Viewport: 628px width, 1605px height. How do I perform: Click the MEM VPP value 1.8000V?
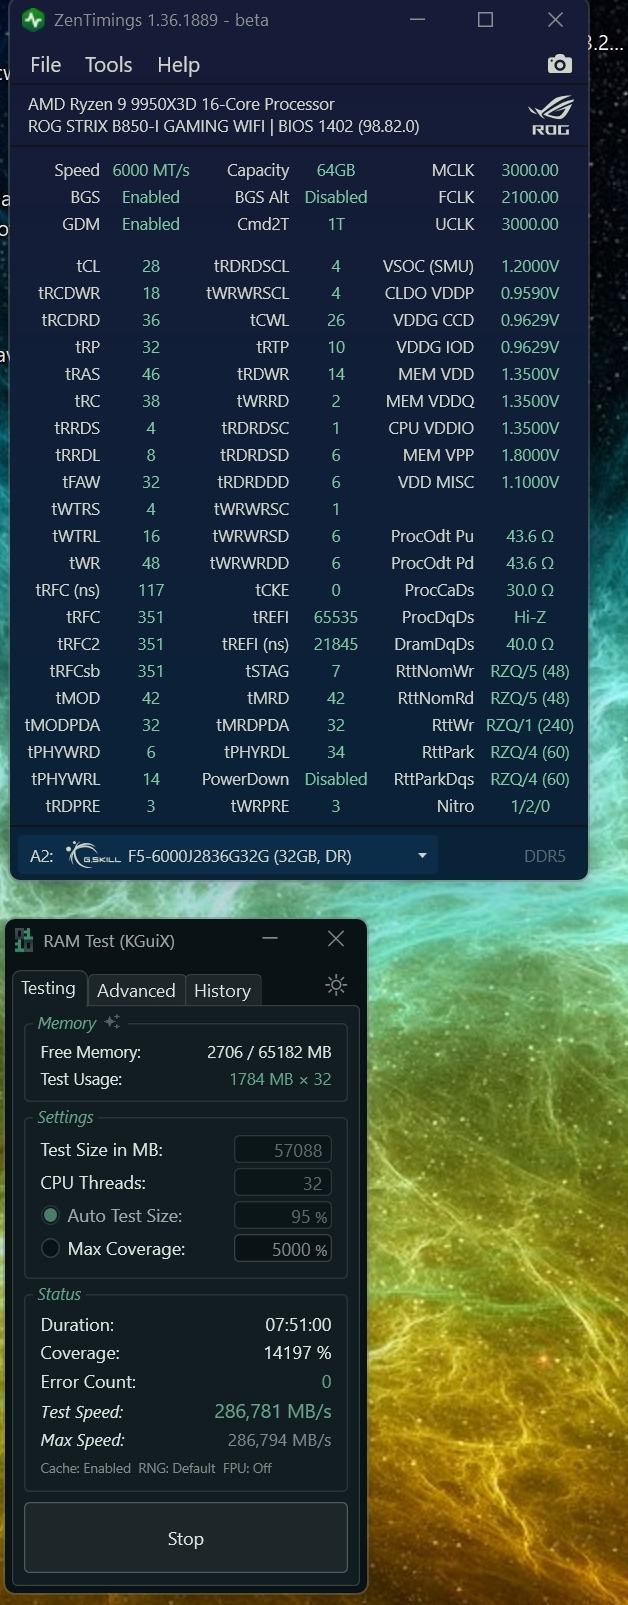point(530,455)
